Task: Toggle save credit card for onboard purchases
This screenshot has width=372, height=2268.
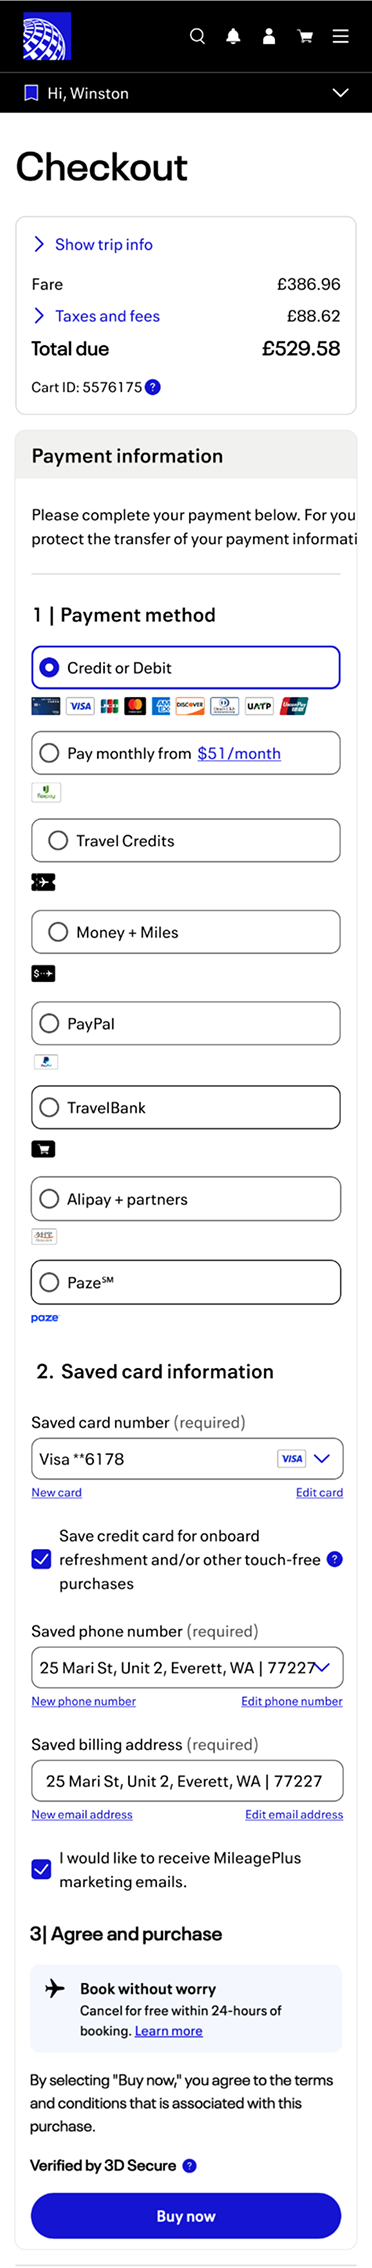Action: pos(42,1559)
